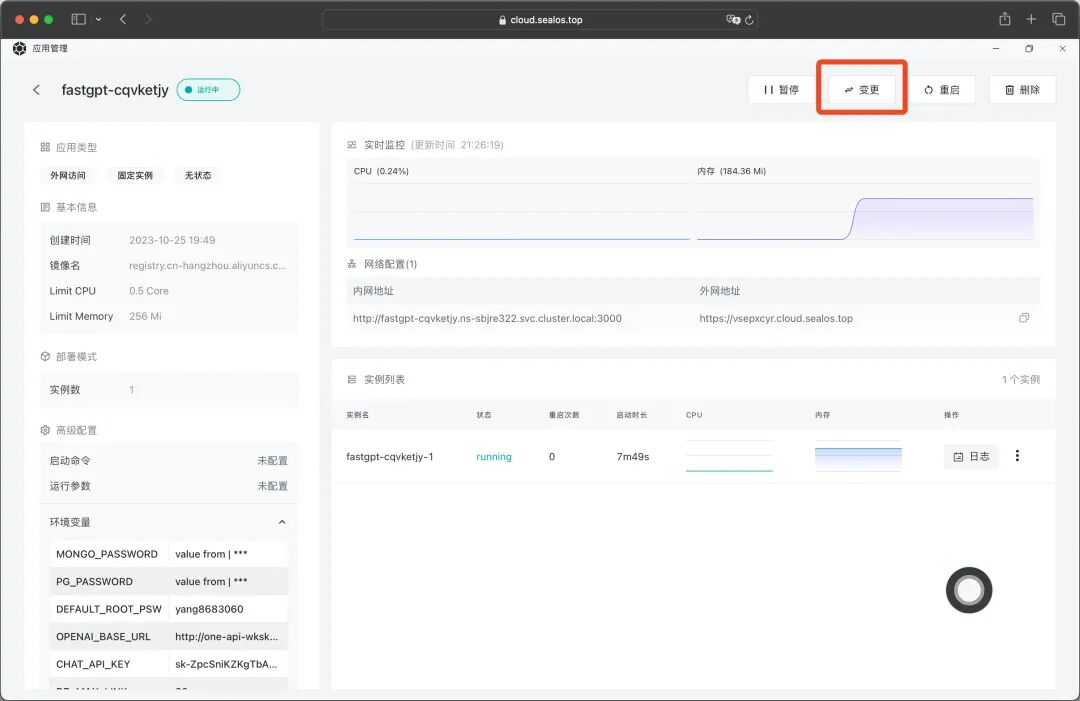Click the Safari forward navigation arrow

148,19
